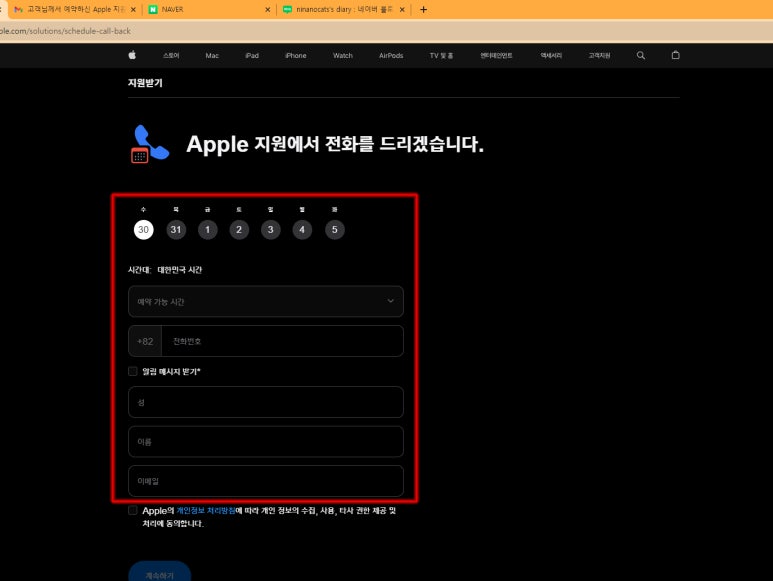Focus the 이름 first name field
This screenshot has width=773, height=581.
pos(266,442)
